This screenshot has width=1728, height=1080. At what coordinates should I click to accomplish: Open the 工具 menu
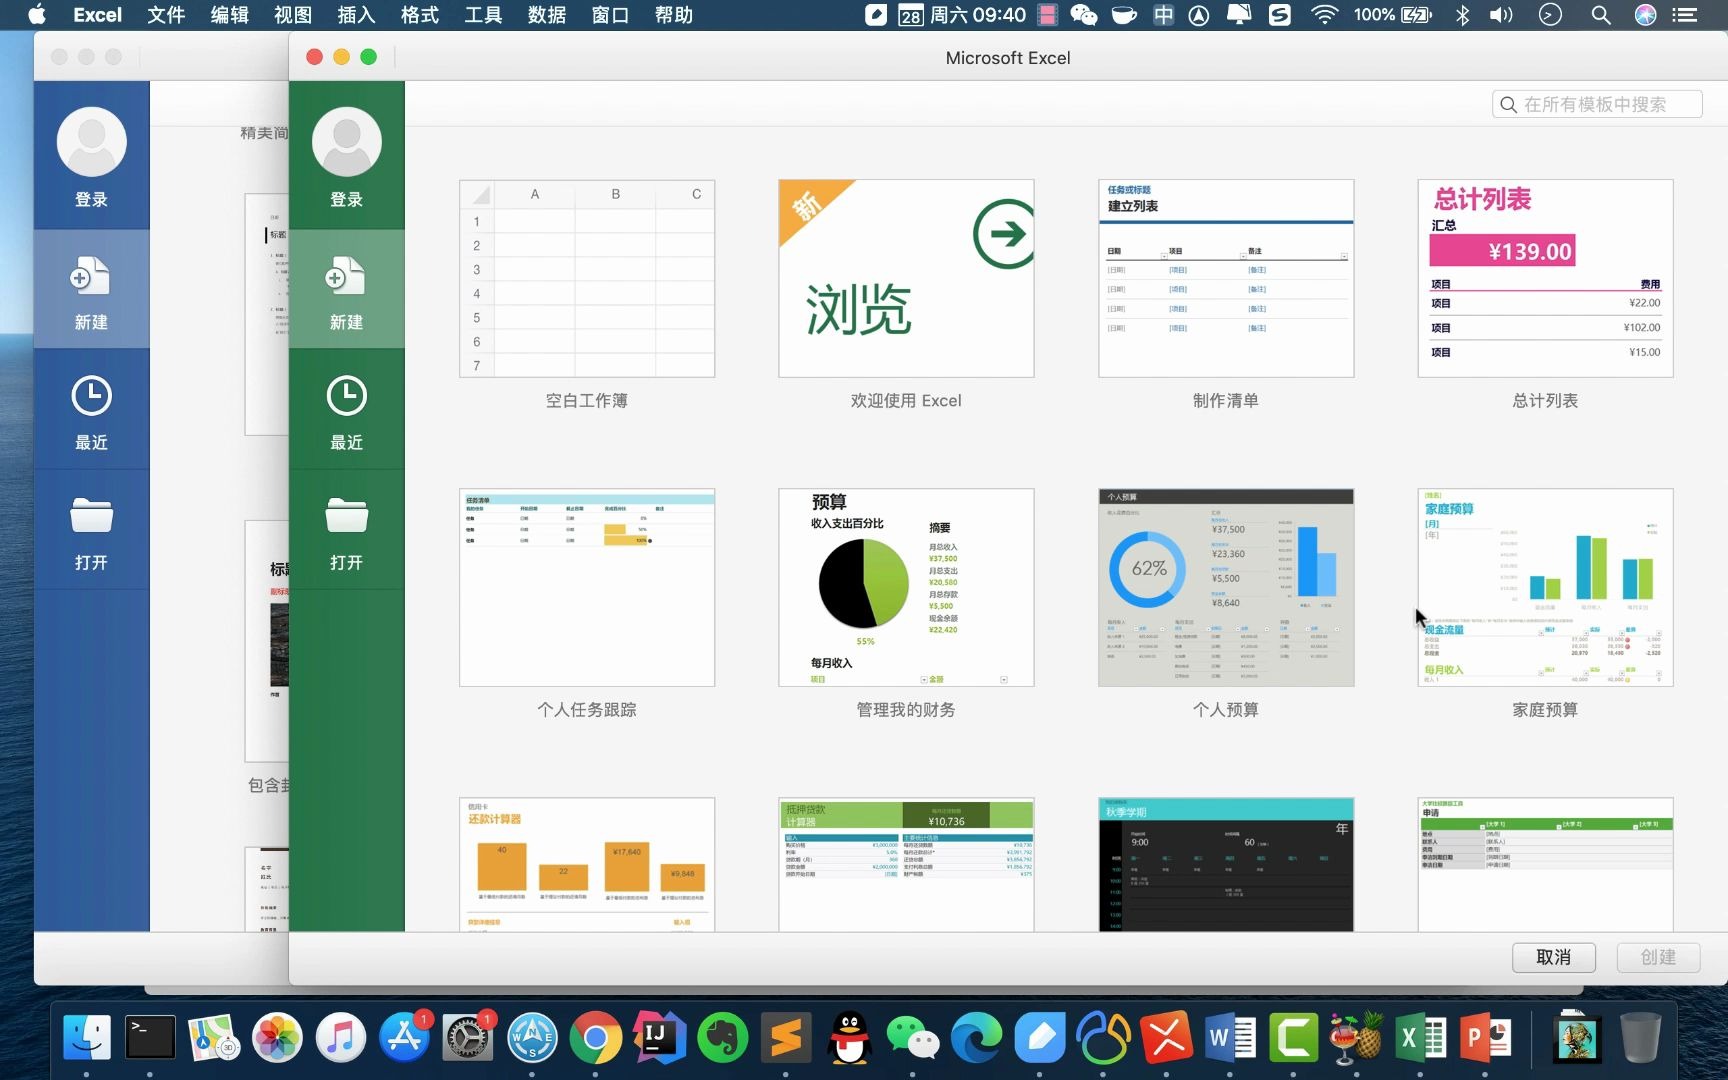coord(483,15)
